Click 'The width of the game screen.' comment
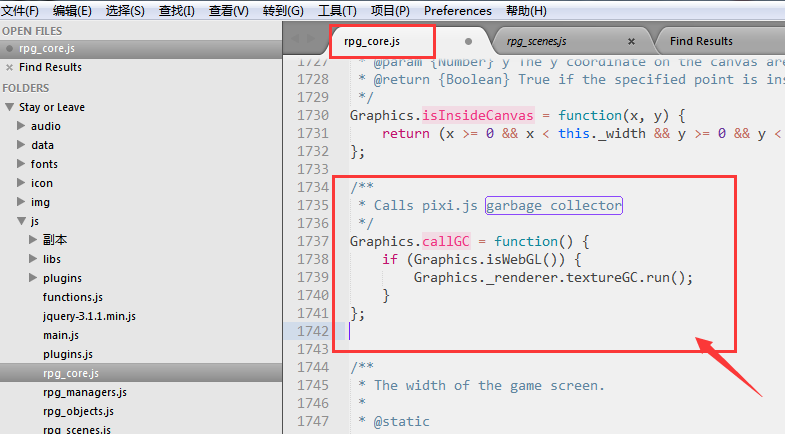The height and width of the screenshot is (434, 785). pyautogui.click(x=489, y=385)
